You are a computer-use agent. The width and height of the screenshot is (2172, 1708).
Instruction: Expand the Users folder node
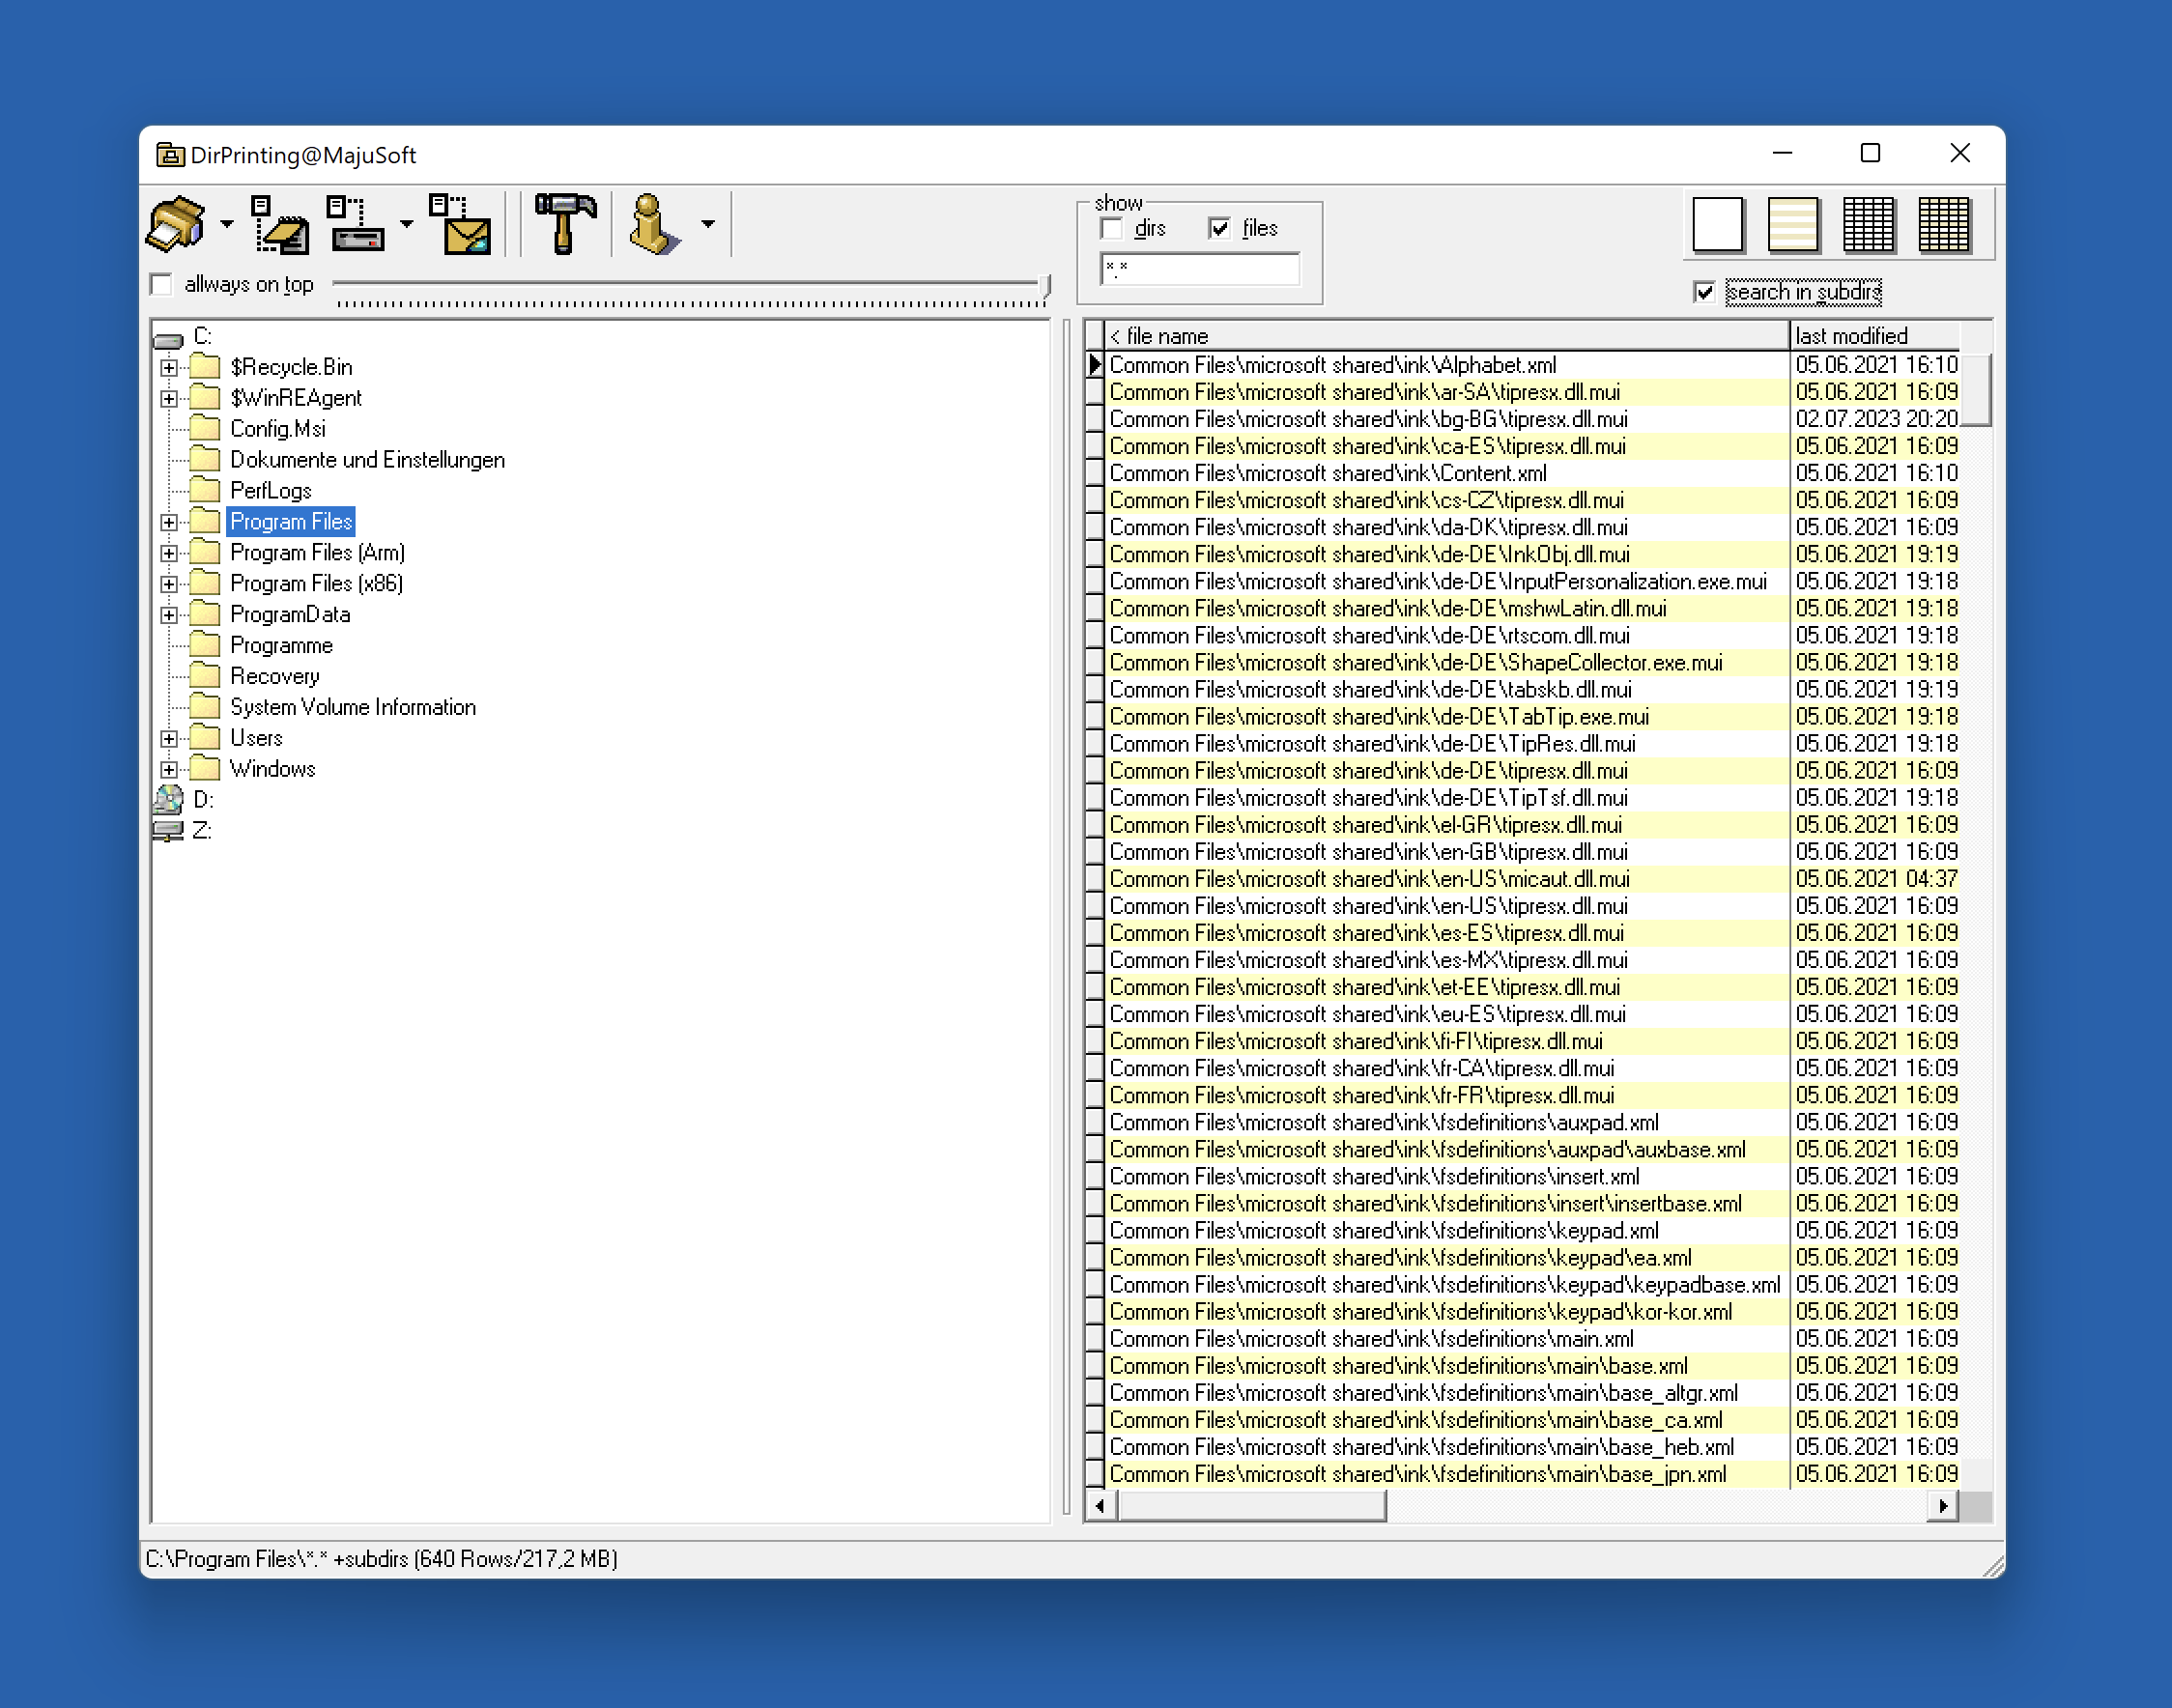(x=169, y=739)
